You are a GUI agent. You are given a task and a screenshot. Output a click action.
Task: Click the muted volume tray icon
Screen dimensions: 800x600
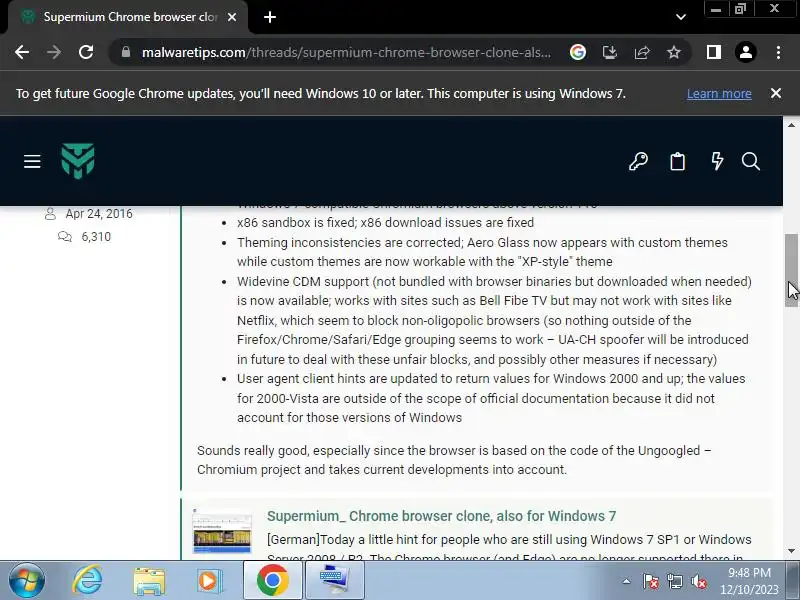point(698,581)
